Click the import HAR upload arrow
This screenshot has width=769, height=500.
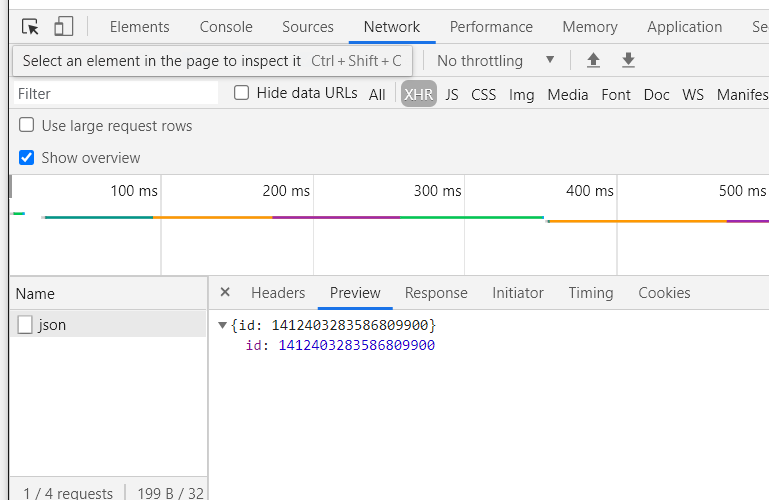coord(593,61)
